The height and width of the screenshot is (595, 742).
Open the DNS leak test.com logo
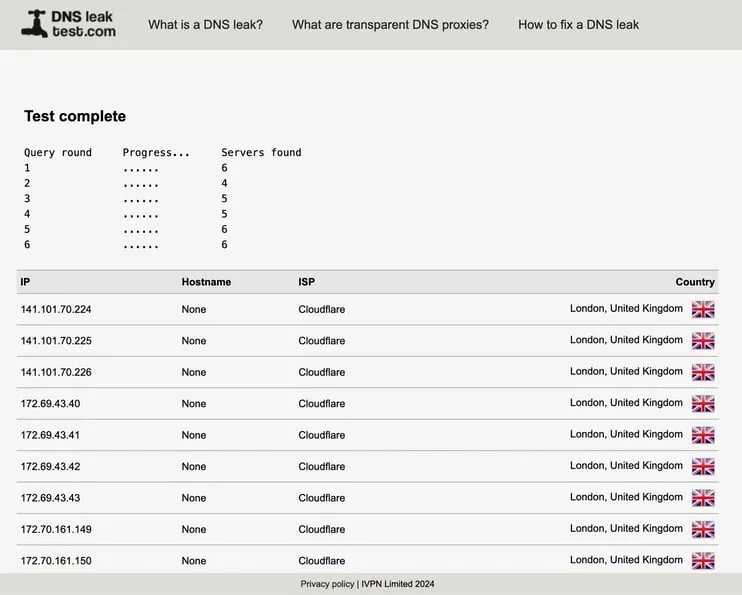coord(69,24)
